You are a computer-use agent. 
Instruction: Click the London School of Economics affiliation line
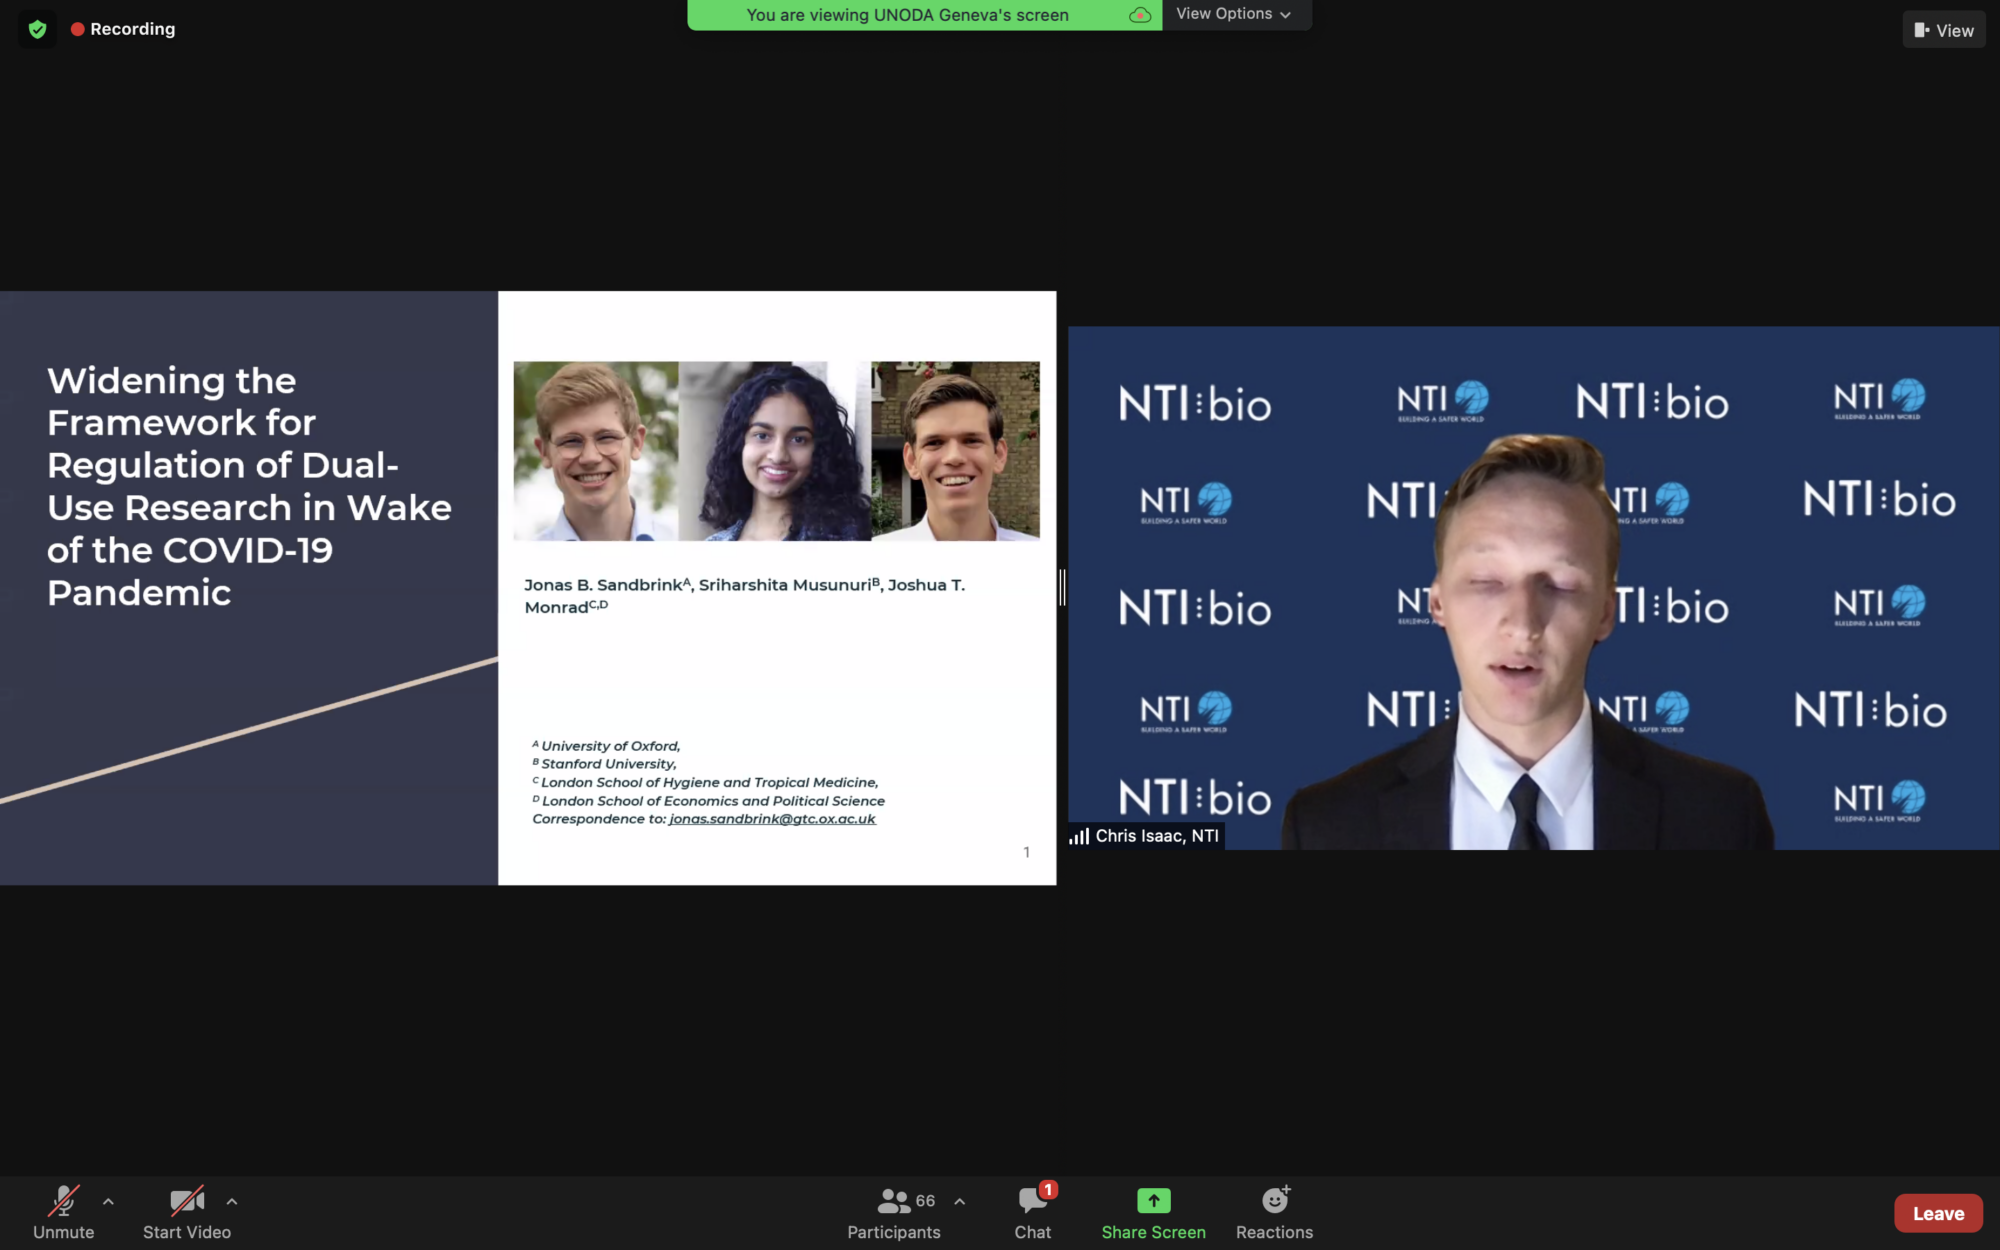pos(708,801)
